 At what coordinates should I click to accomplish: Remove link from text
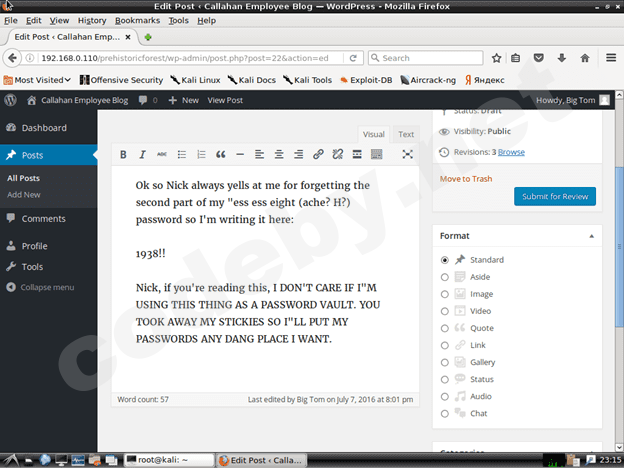pyautogui.click(x=337, y=154)
